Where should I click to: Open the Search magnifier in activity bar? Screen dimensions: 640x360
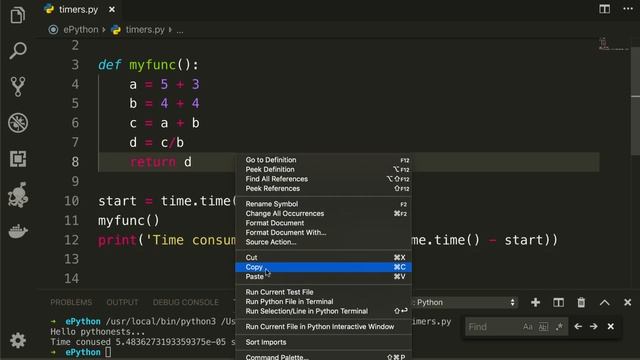coord(18,50)
